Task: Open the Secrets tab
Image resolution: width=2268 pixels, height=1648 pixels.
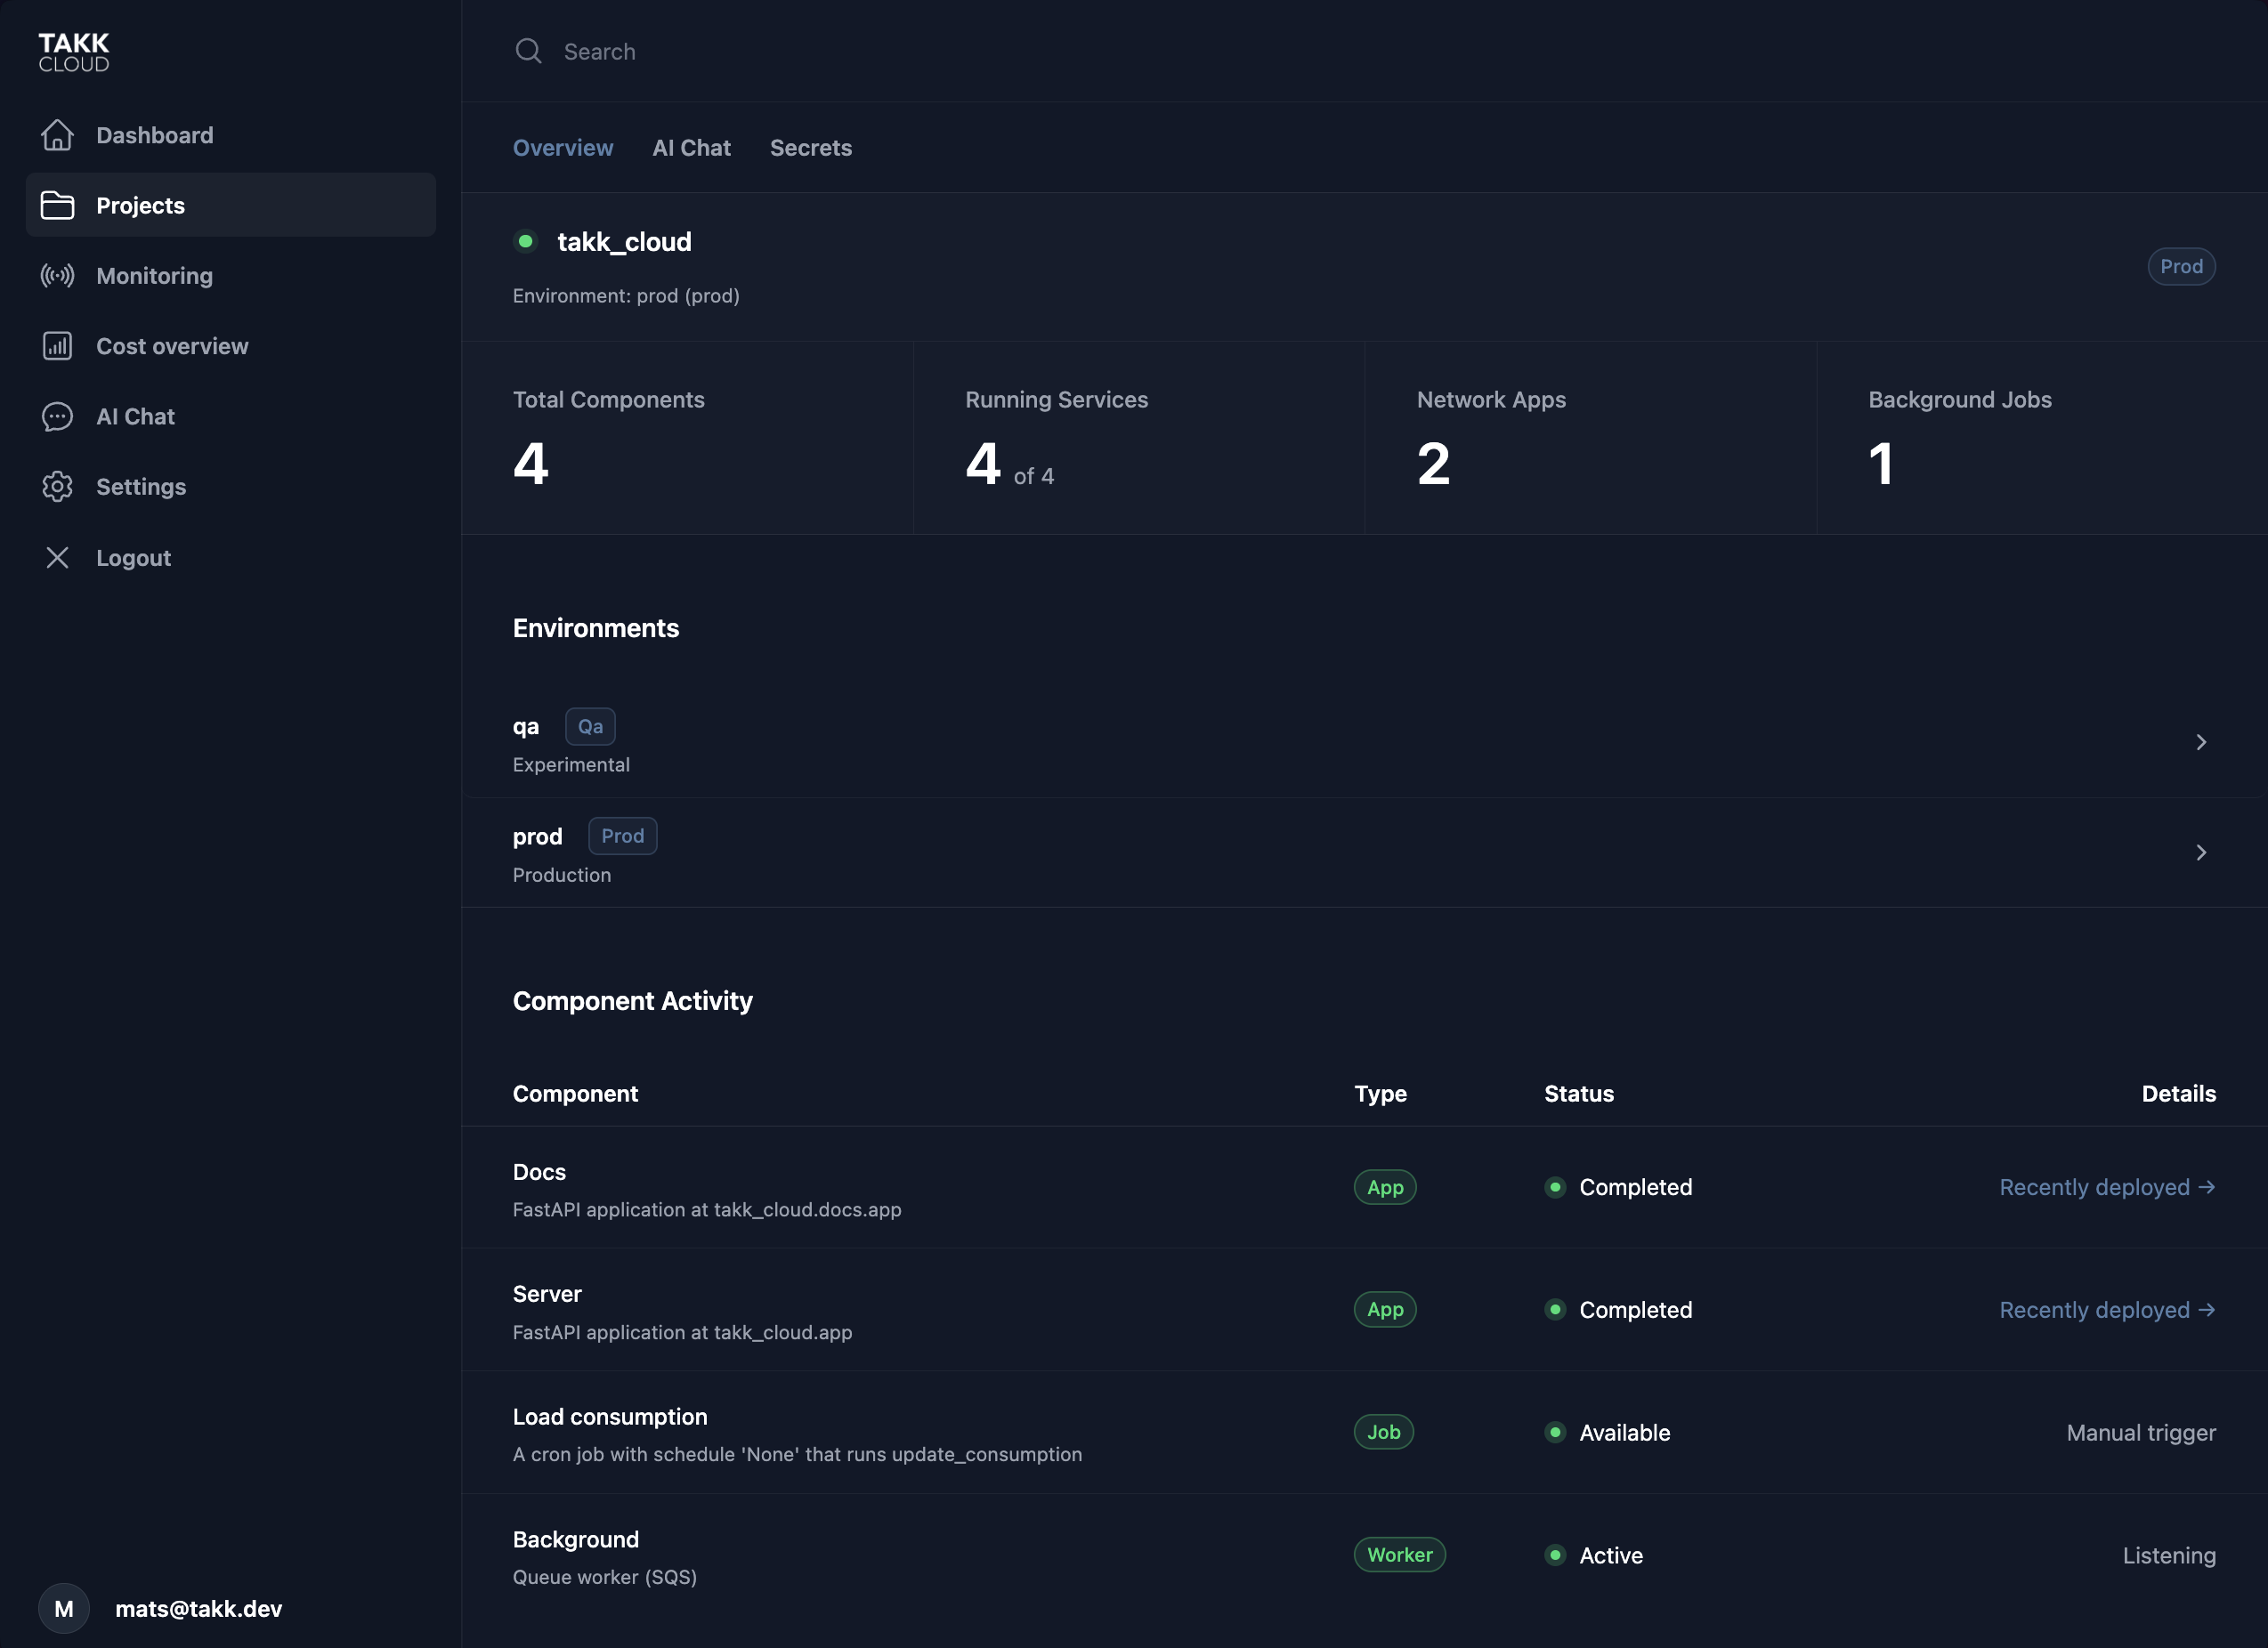Action: tap(810, 147)
